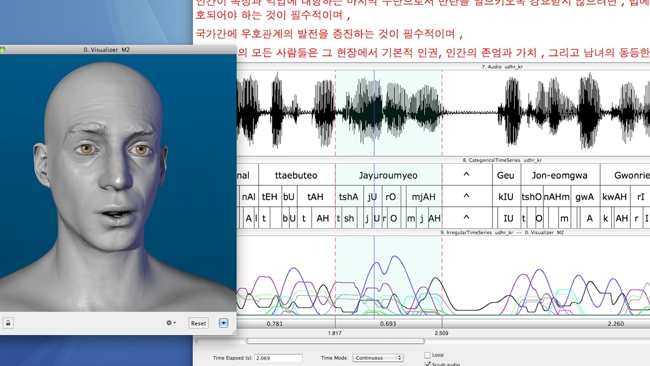The height and width of the screenshot is (366, 650).
Task: Select the Jayuroumyeo word segment
Action: 388,175
